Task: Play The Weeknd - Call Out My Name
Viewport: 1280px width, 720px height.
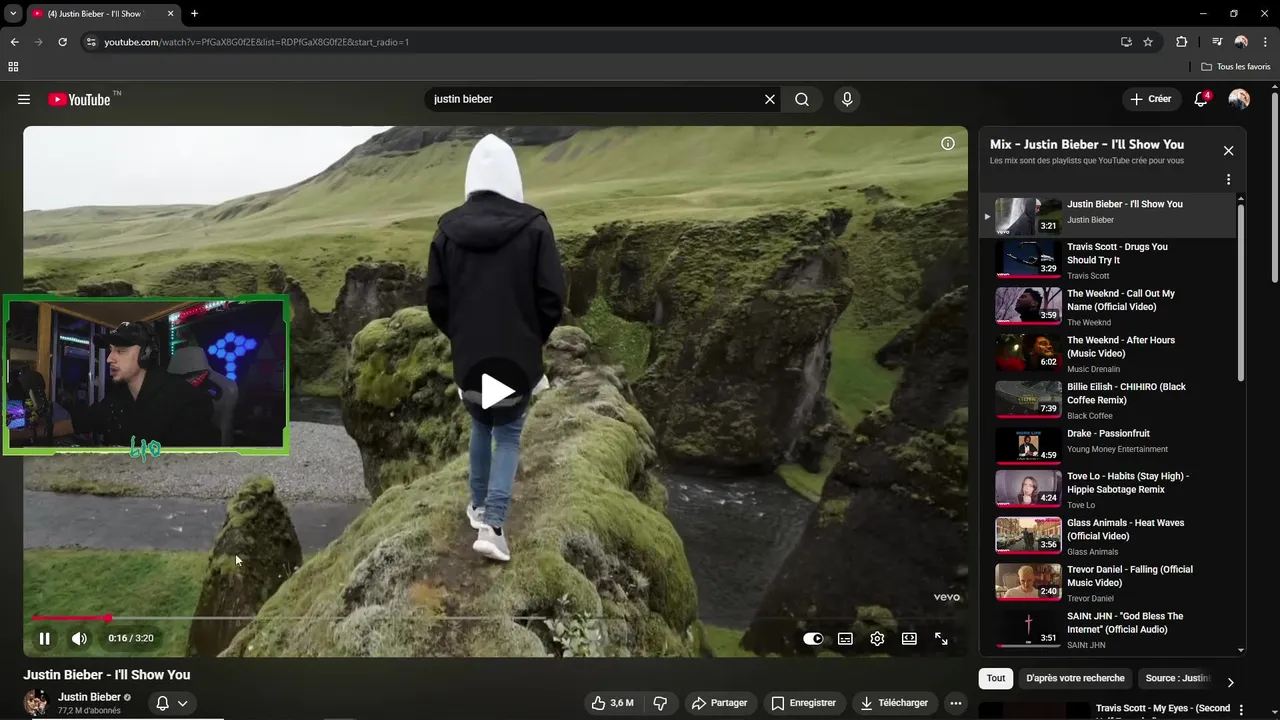Action: 1108,307
